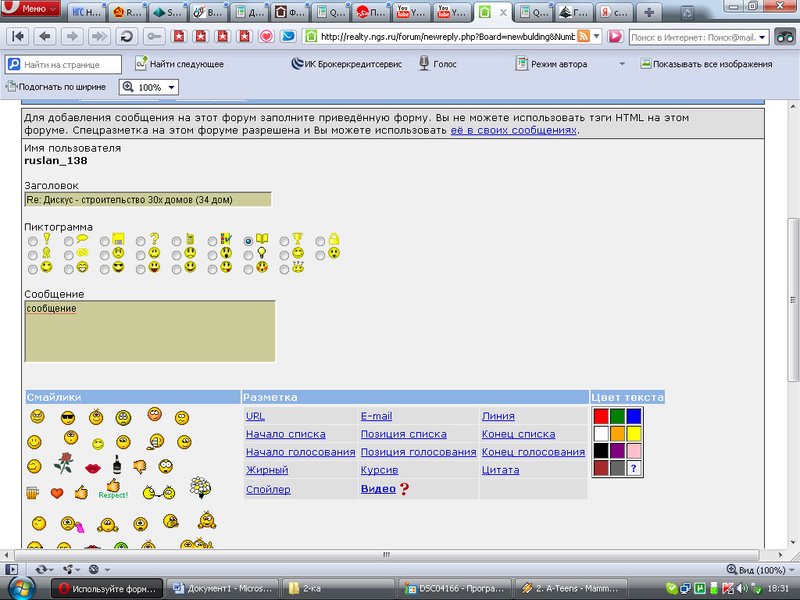Click the pink heart bookmark icon
This screenshot has height=600, width=800.
[266, 37]
